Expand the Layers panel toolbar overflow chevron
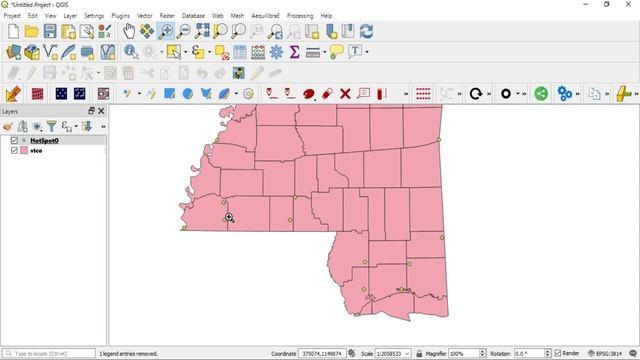This screenshot has height=360, width=640. (103, 127)
